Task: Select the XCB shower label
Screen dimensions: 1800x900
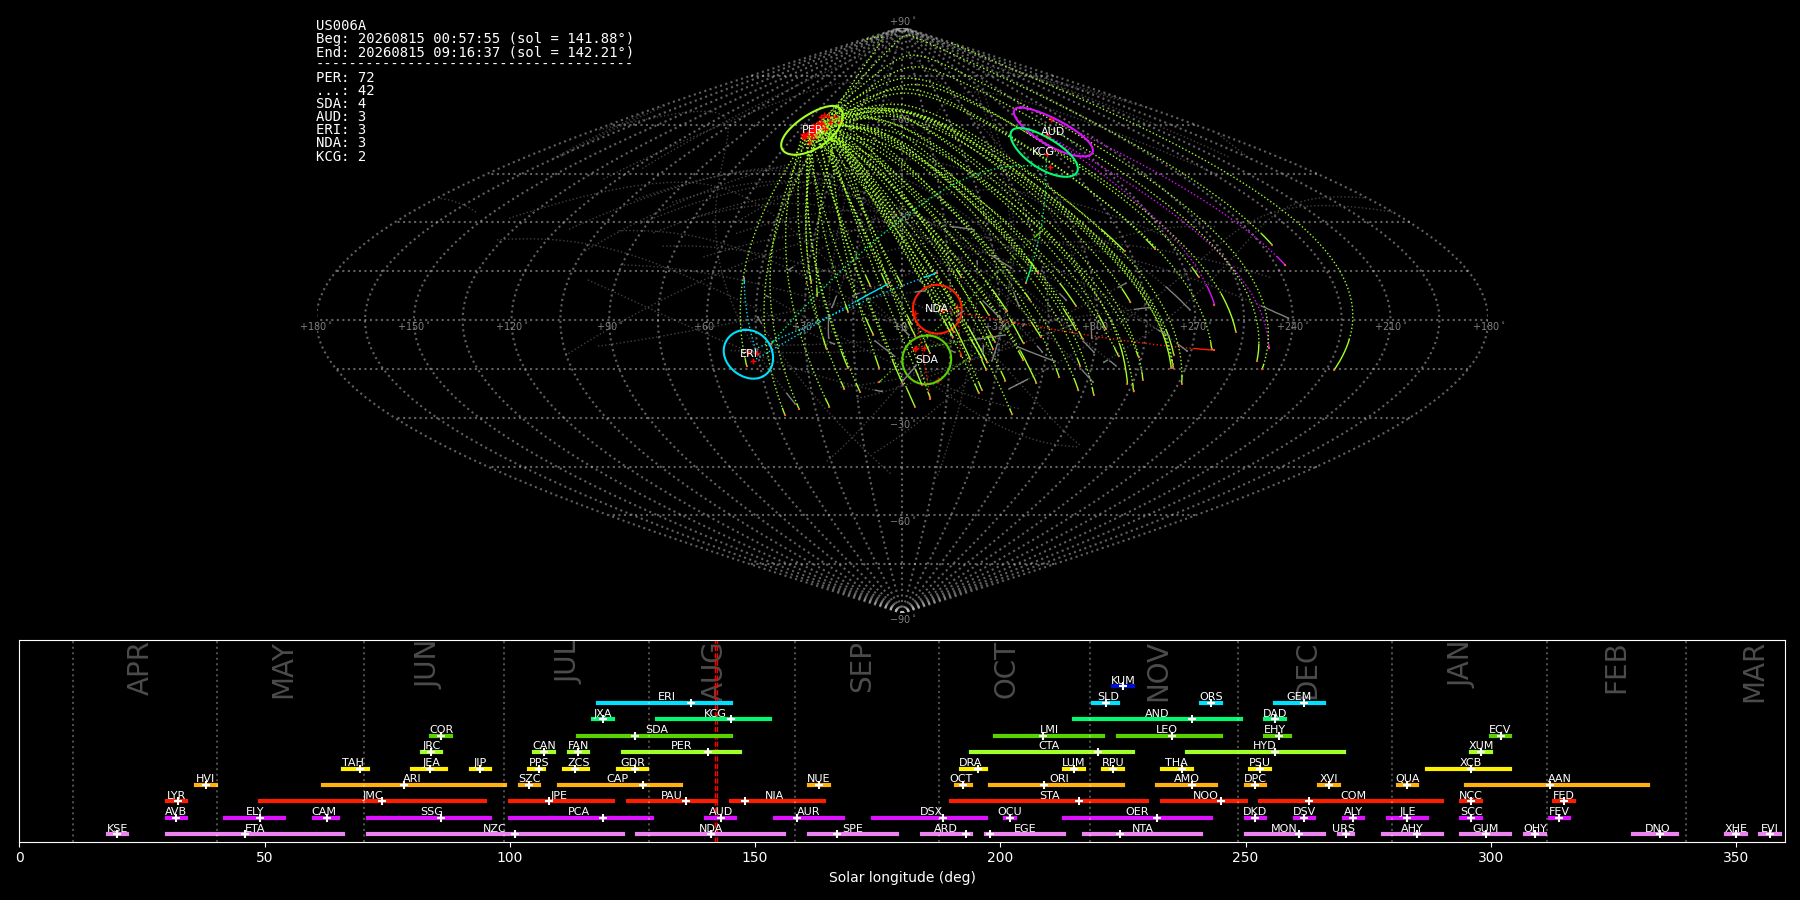Action: 1471,763
